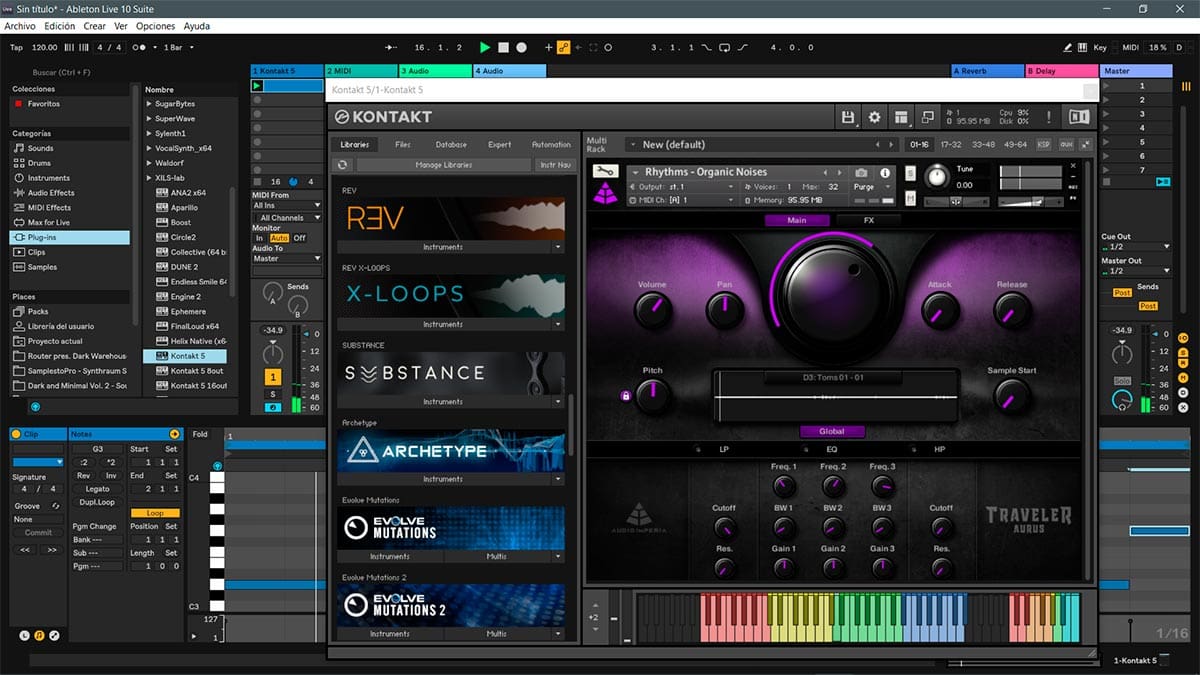The width and height of the screenshot is (1200, 675).
Task: Toggle the pitch lock padlock icon
Action: pyautogui.click(x=626, y=396)
